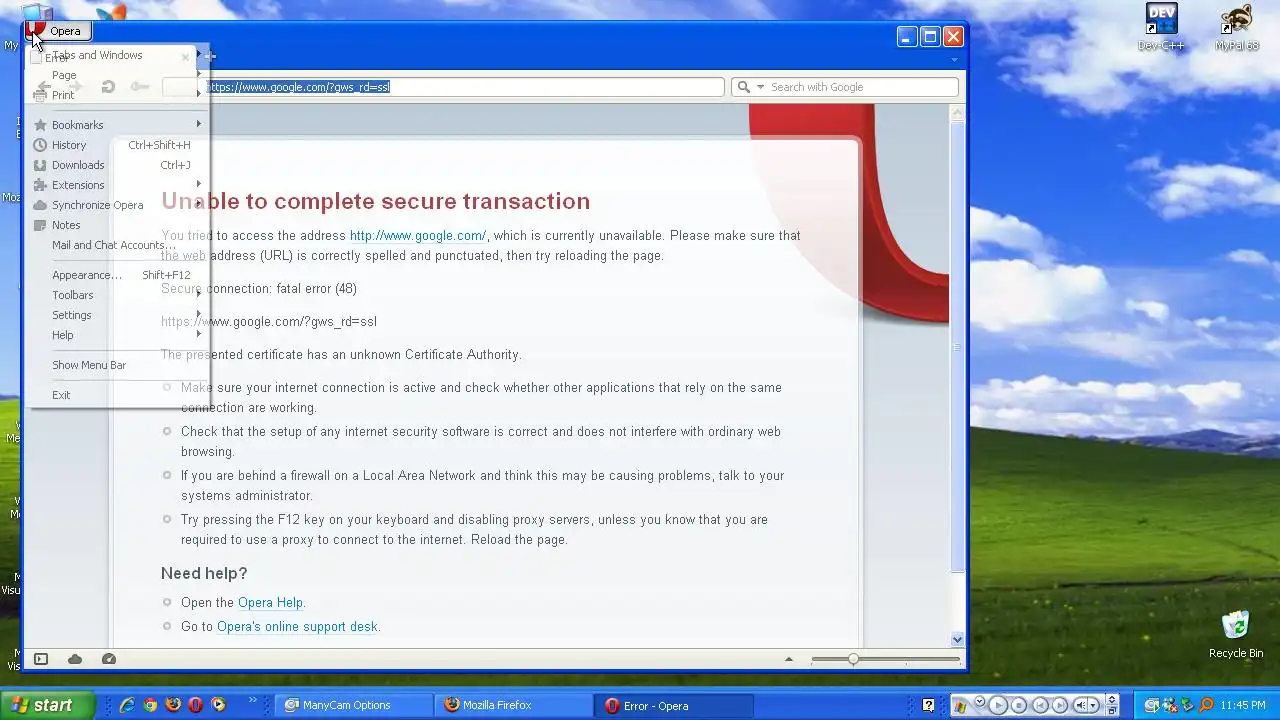Open Opera's online support desk link
1280x720 pixels.
(297, 627)
